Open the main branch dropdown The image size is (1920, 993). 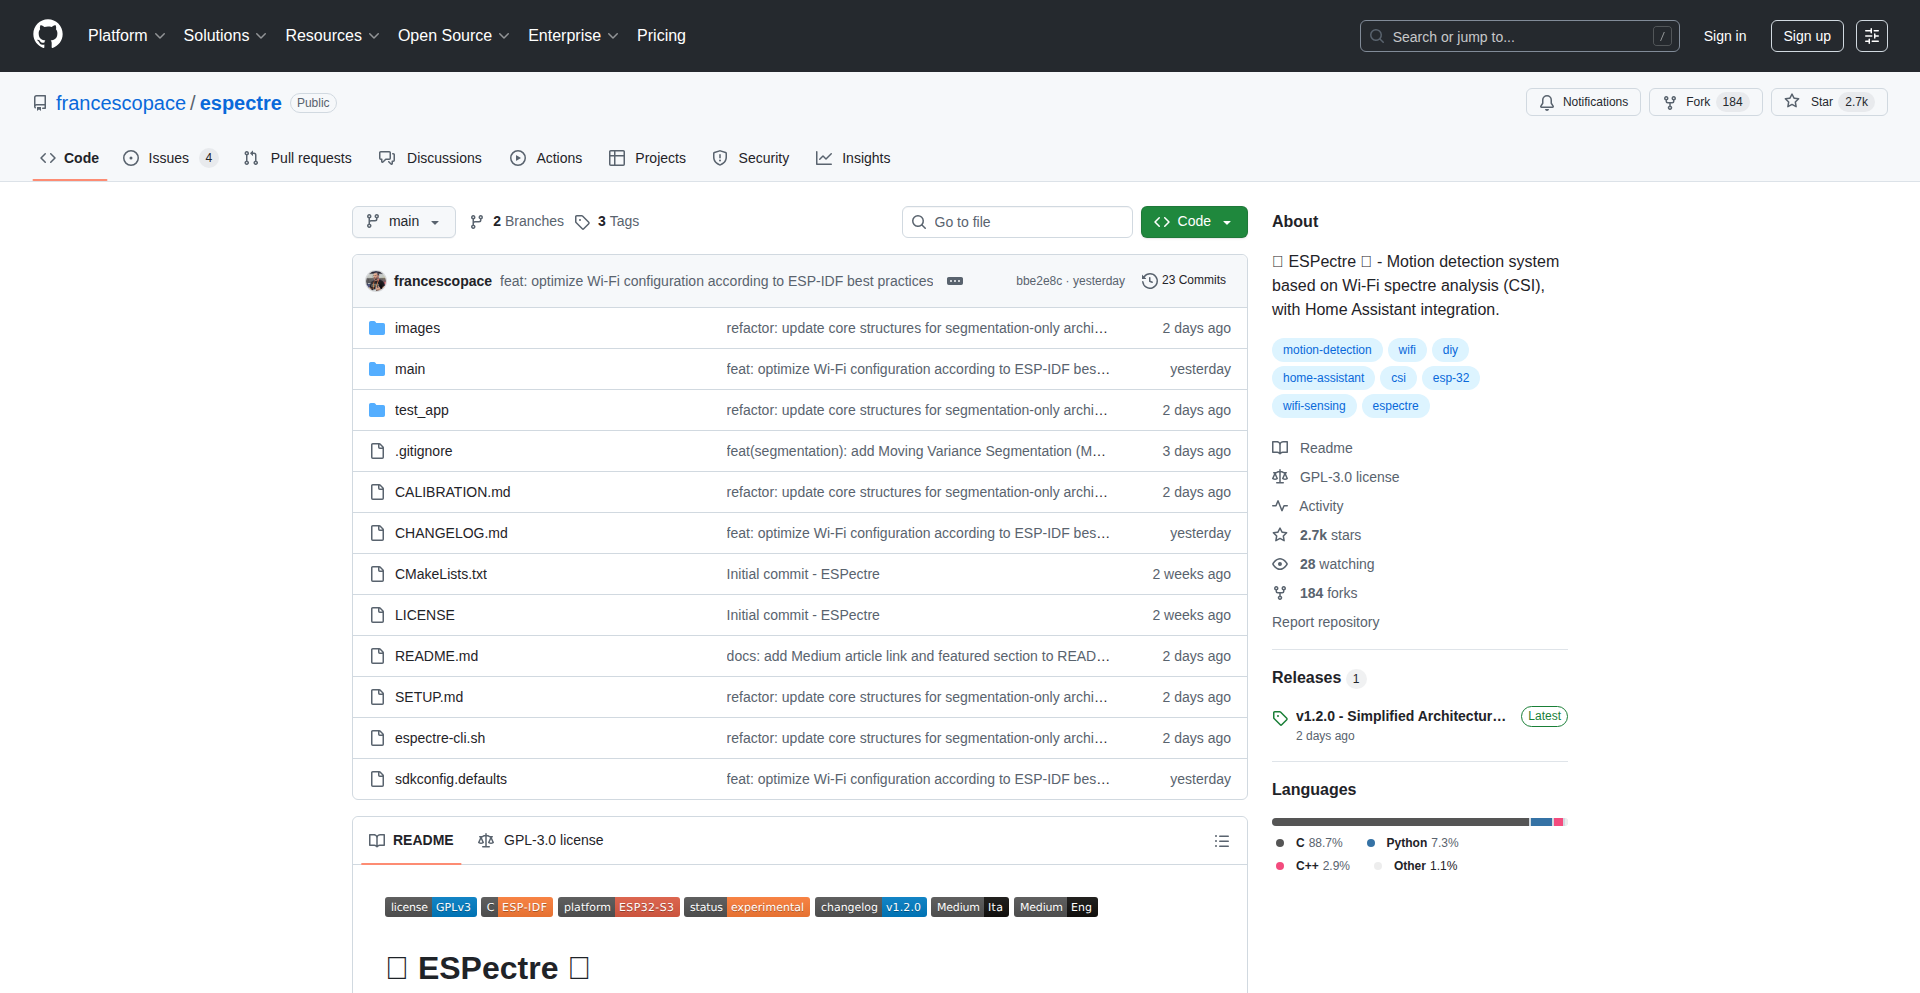tap(403, 222)
